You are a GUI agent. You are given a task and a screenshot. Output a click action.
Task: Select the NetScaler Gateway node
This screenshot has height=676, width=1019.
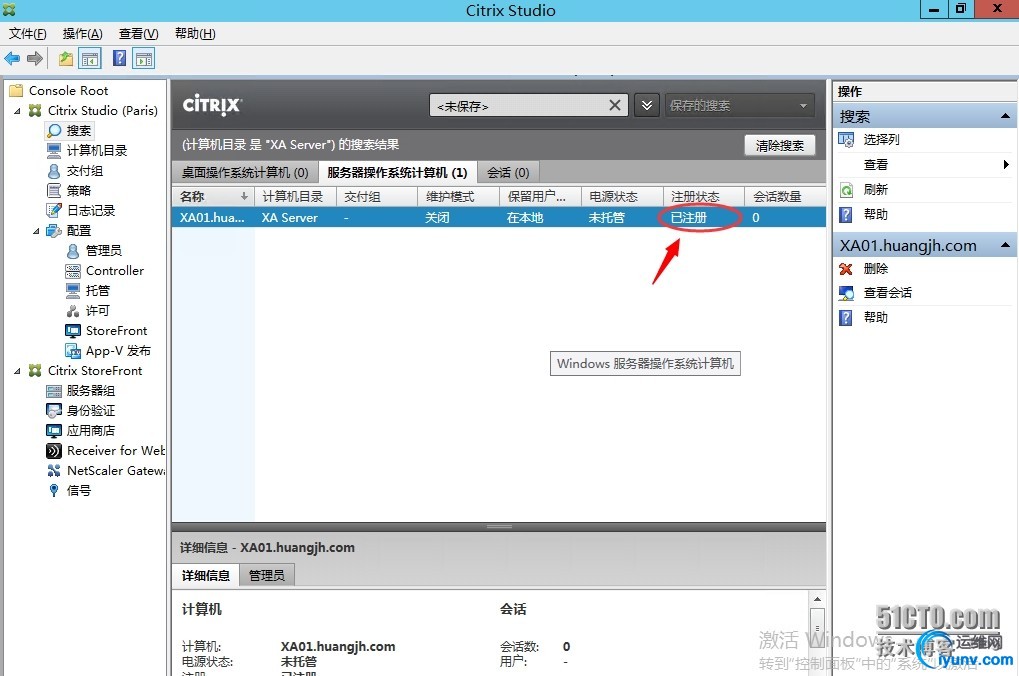[x=106, y=471]
